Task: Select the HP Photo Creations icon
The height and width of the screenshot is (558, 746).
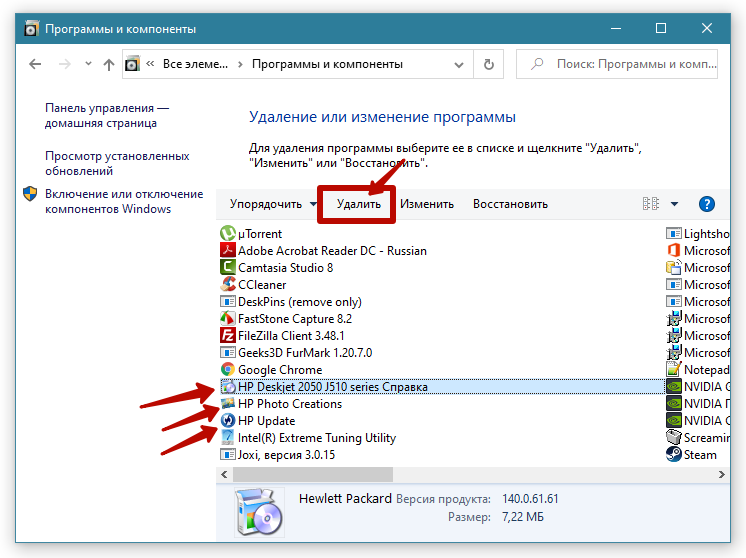Action: pyautogui.click(x=228, y=403)
